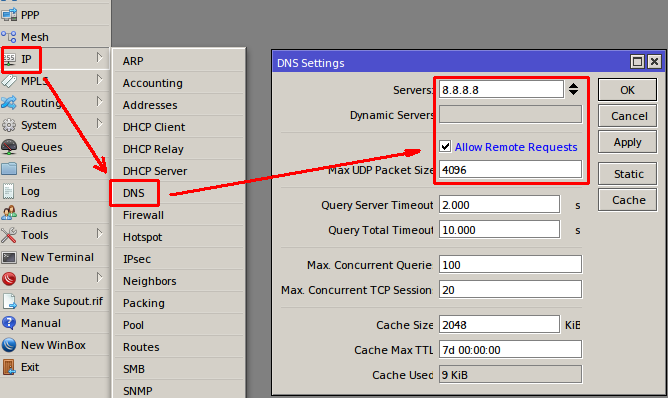Open Static DNS entries button
This screenshot has width=668, height=398.
pyautogui.click(x=627, y=174)
